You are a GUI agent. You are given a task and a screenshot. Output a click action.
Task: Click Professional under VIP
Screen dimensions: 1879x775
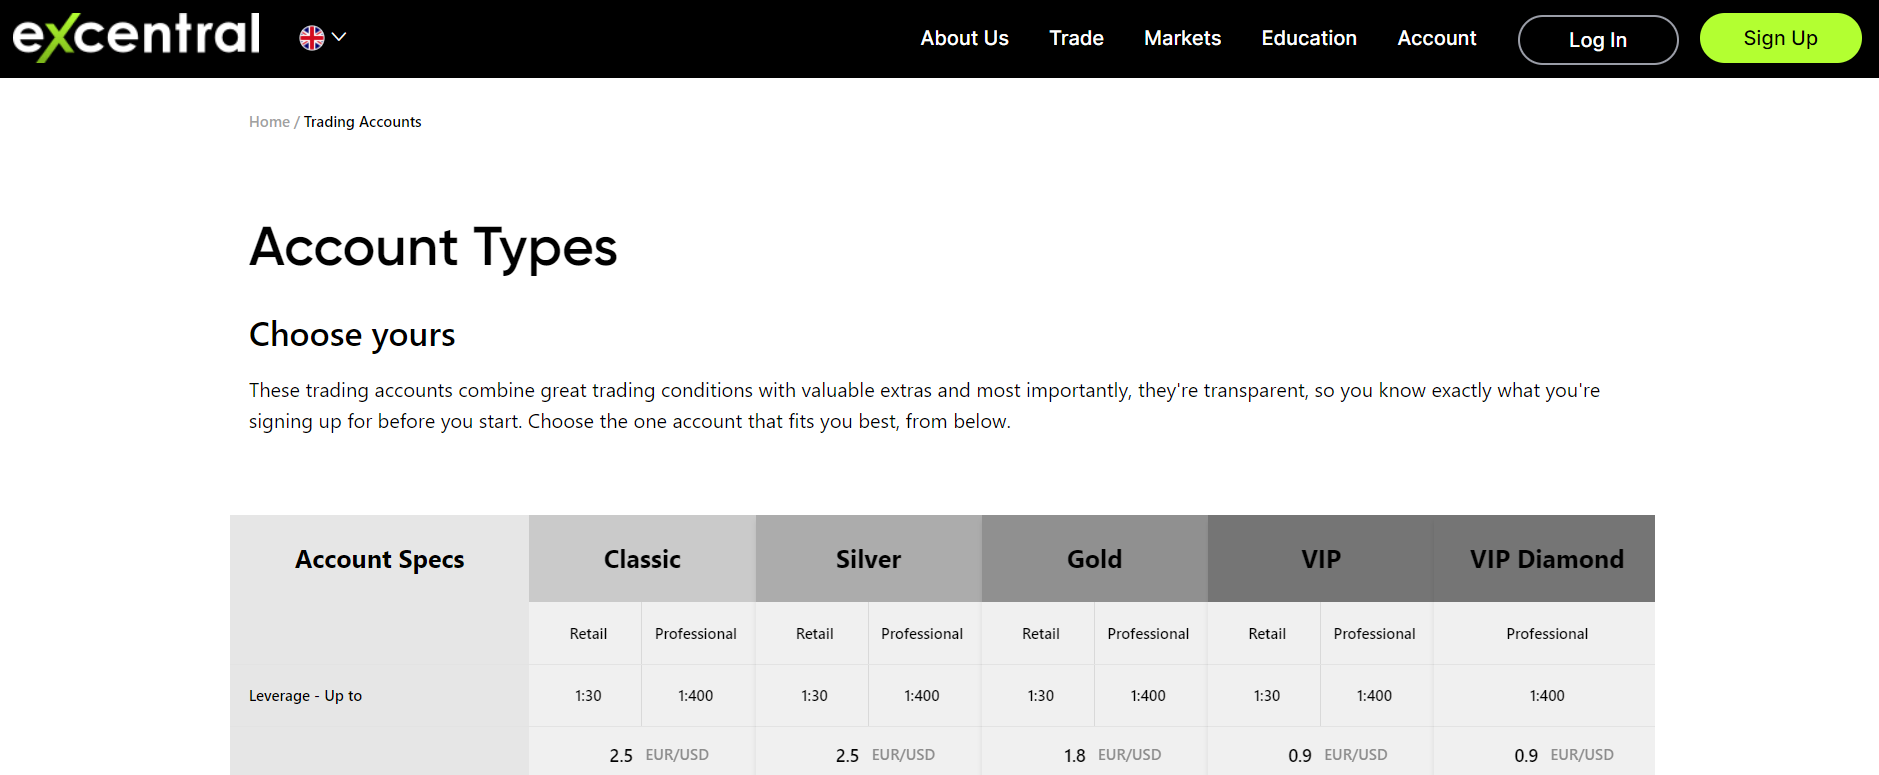click(1374, 634)
